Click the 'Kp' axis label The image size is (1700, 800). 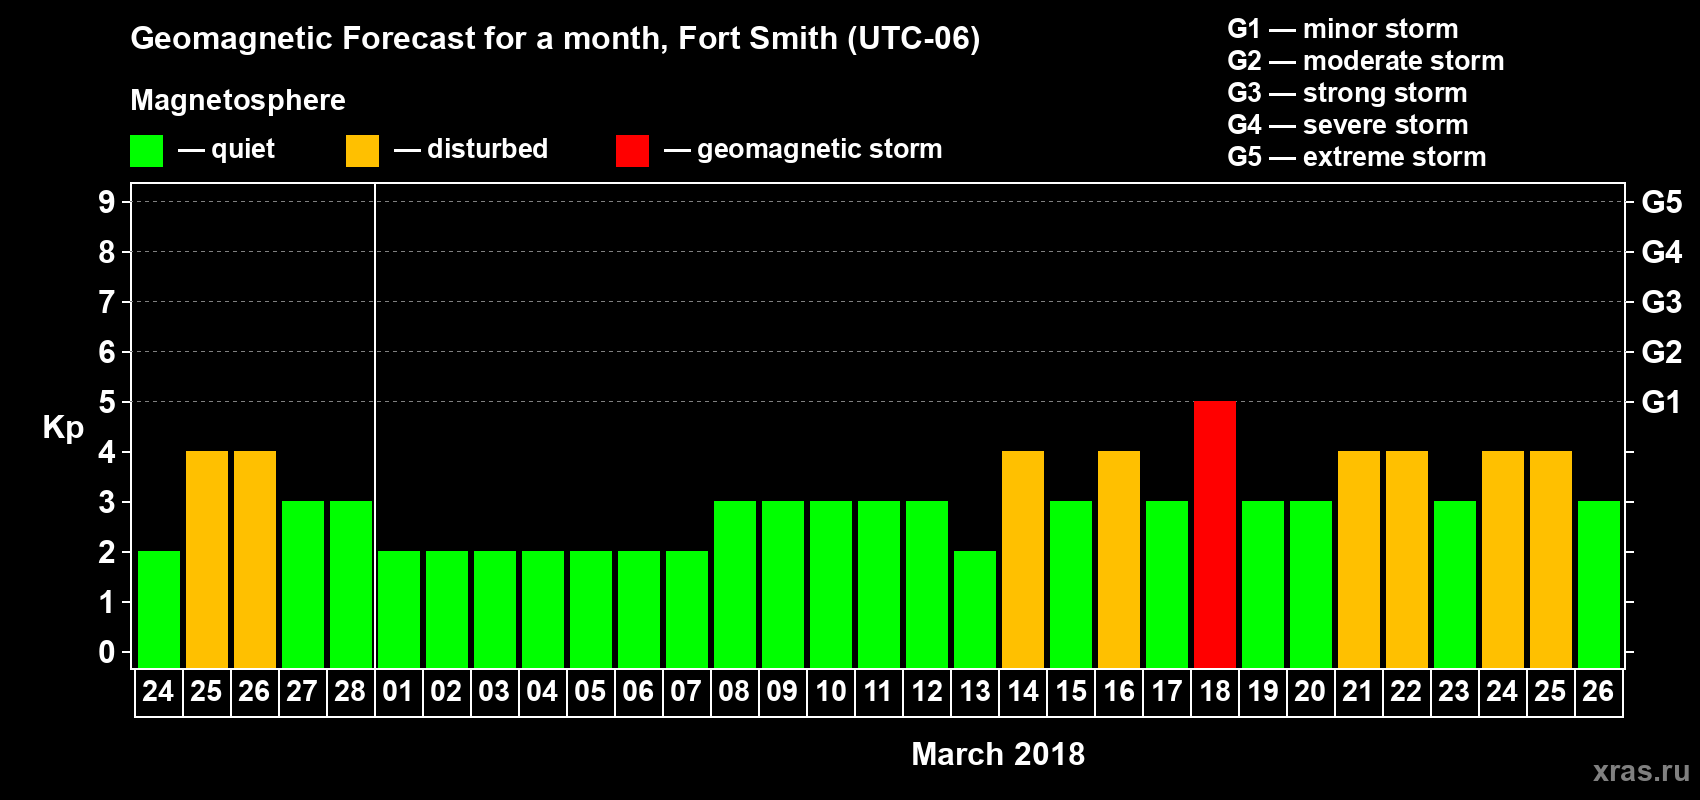63,428
